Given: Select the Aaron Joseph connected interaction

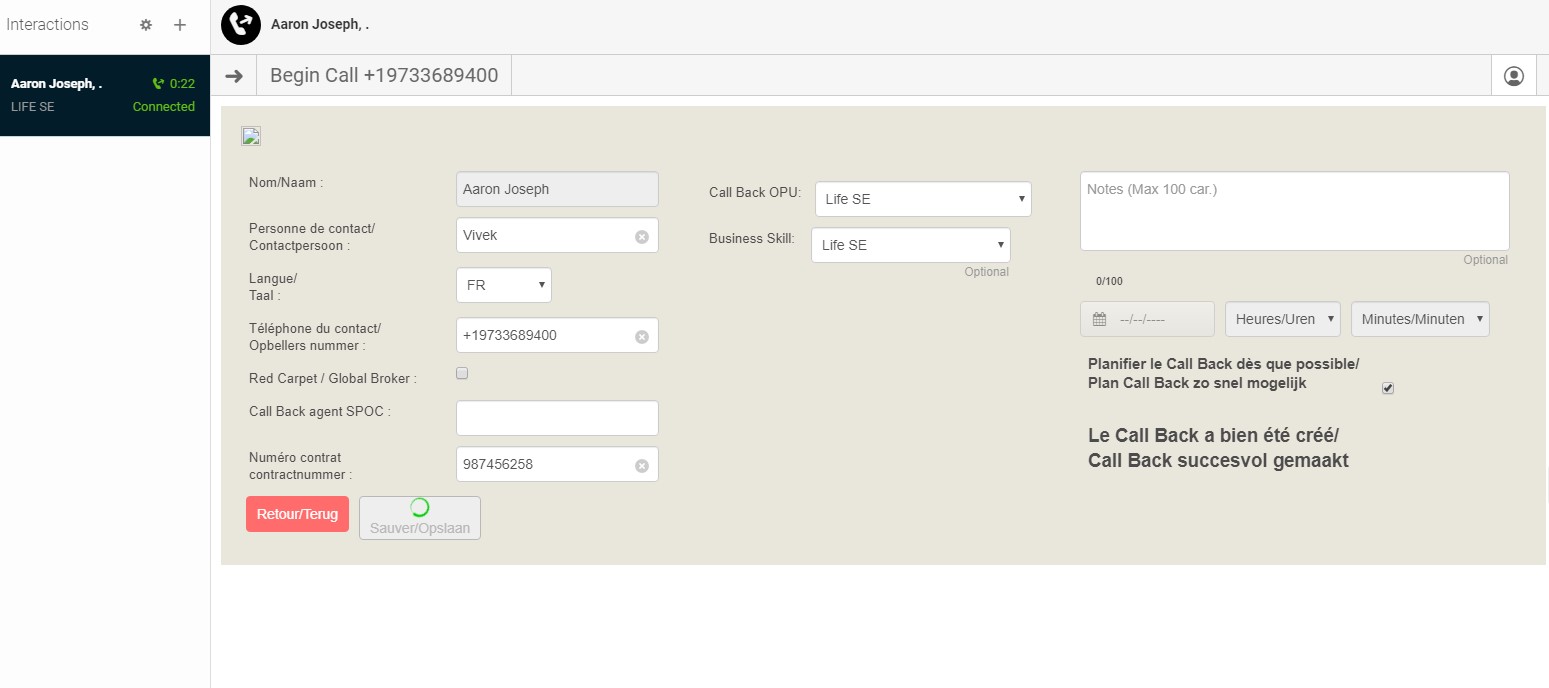Looking at the screenshot, I should pyautogui.click(x=105, y=95).
